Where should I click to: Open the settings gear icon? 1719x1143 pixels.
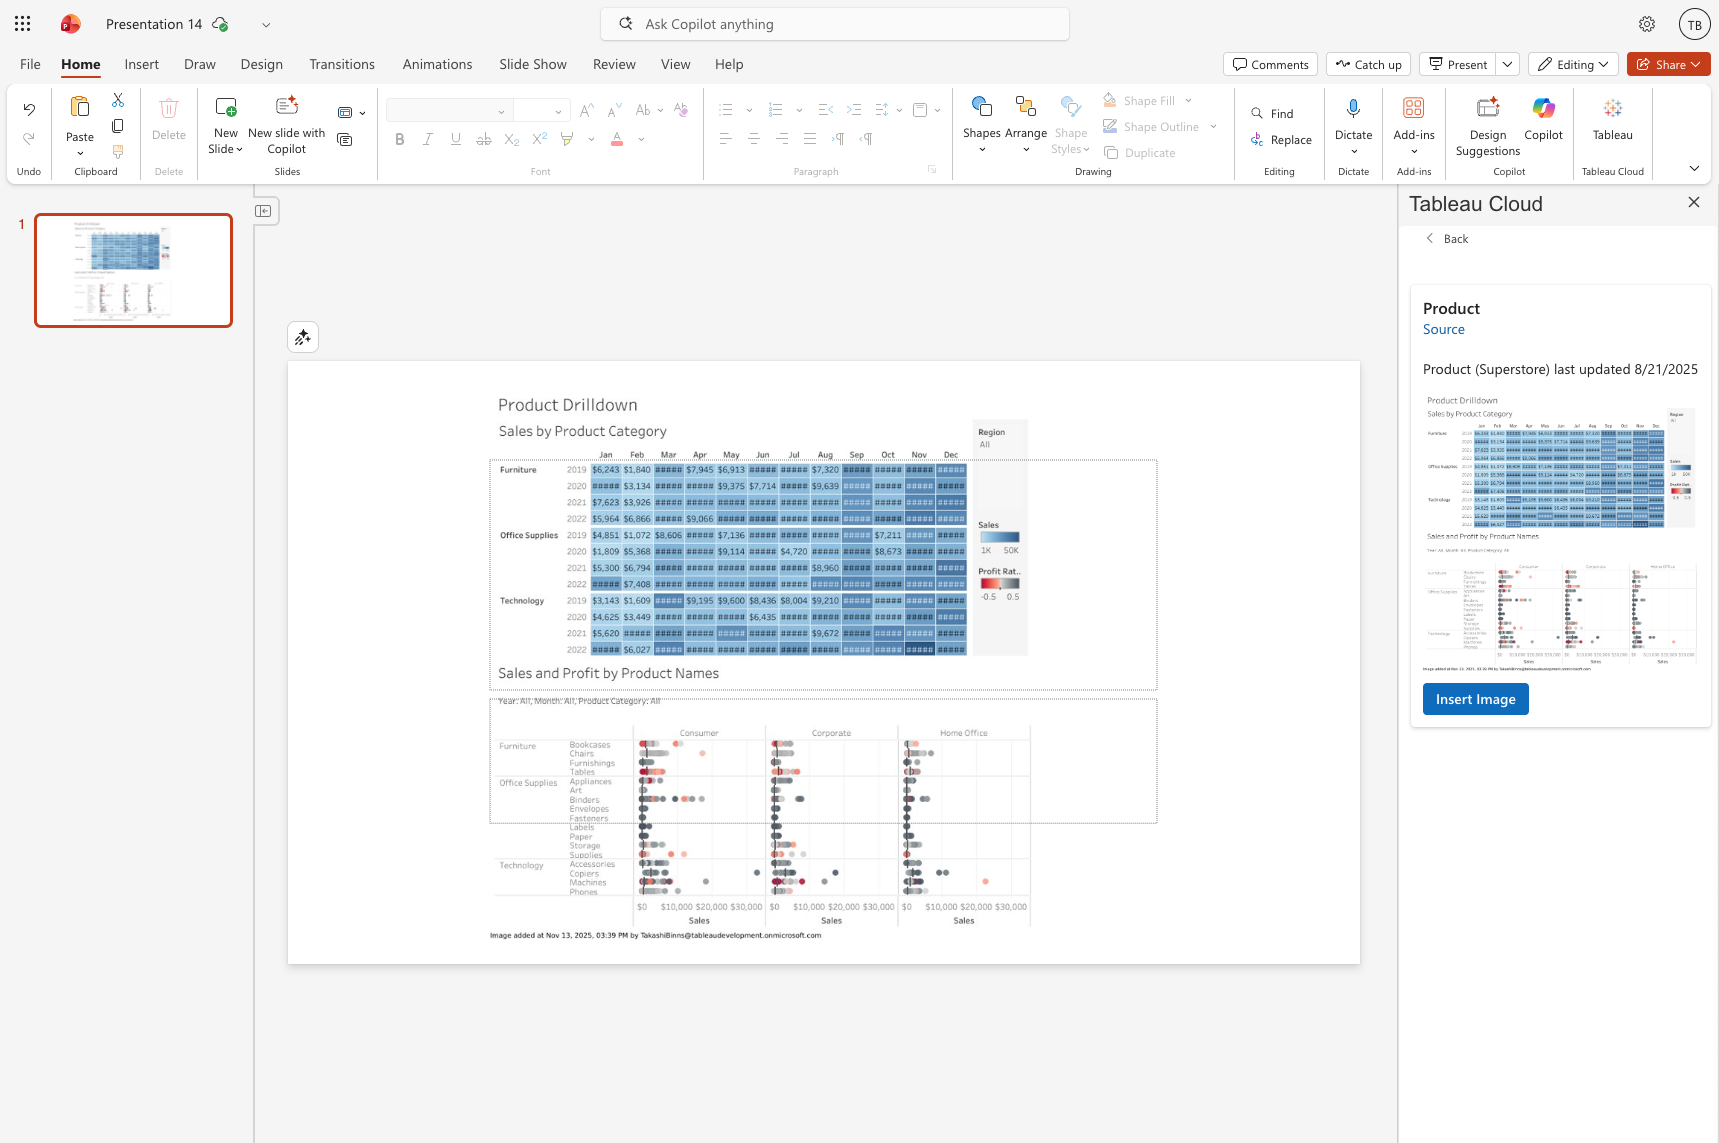click(x=1646, y=24)
